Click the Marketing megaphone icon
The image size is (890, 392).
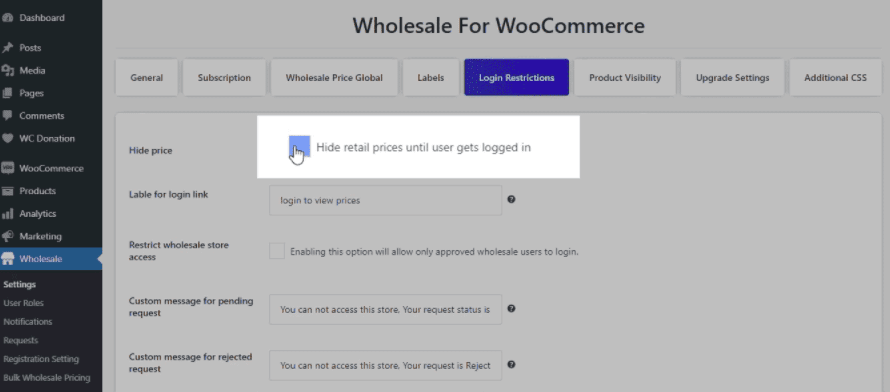click(x=7, y=236)
